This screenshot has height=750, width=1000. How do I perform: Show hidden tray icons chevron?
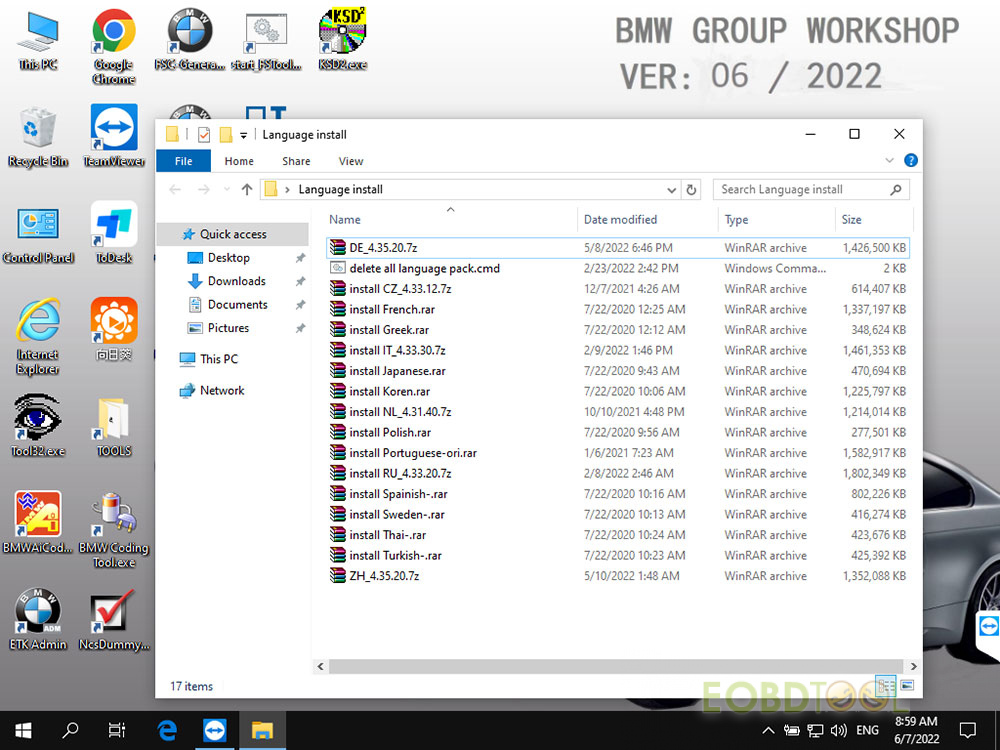[x=768, y=730]
